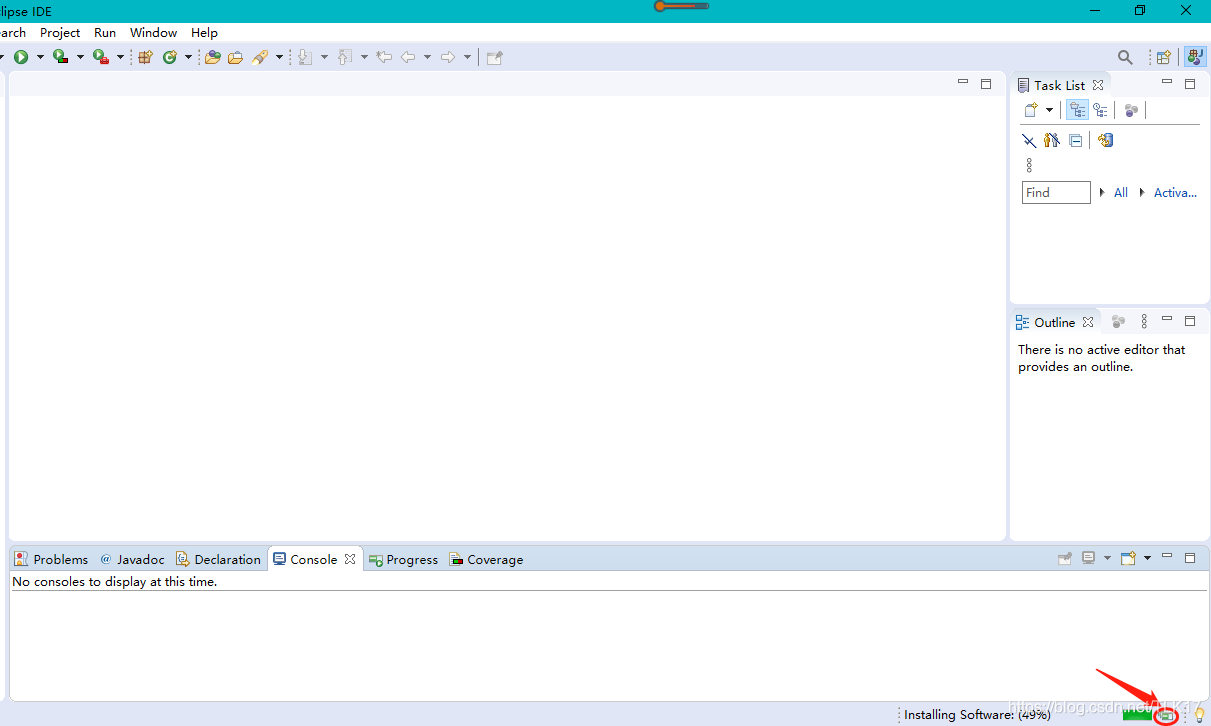Open the Task List view menu dots
Screen dimensions: 1211x726
pyautogui.click(x=1029, y=165)
